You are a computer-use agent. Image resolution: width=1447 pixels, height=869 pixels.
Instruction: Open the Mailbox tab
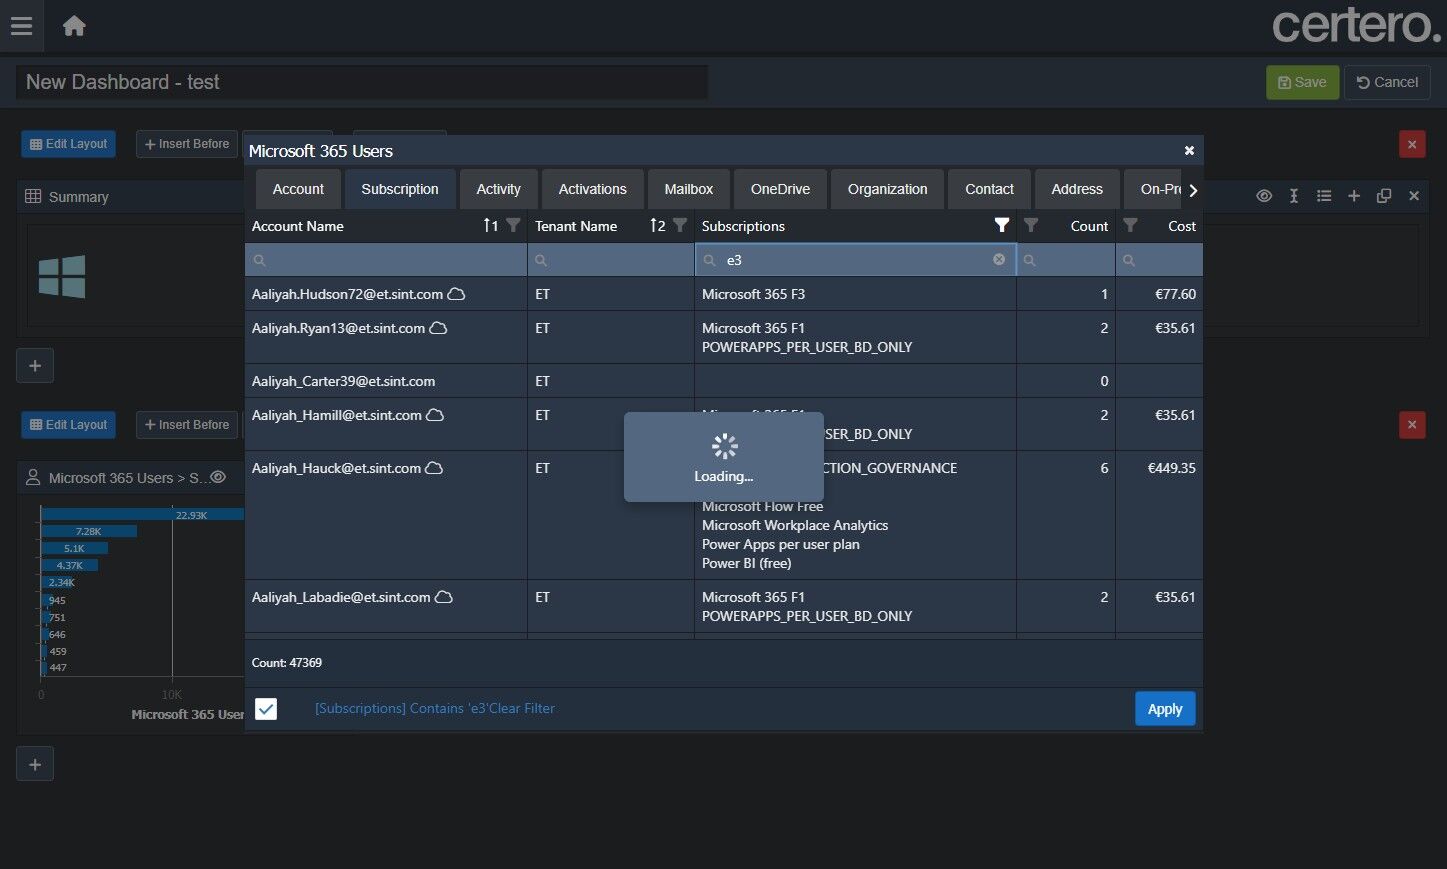click(x=688, y=189)
